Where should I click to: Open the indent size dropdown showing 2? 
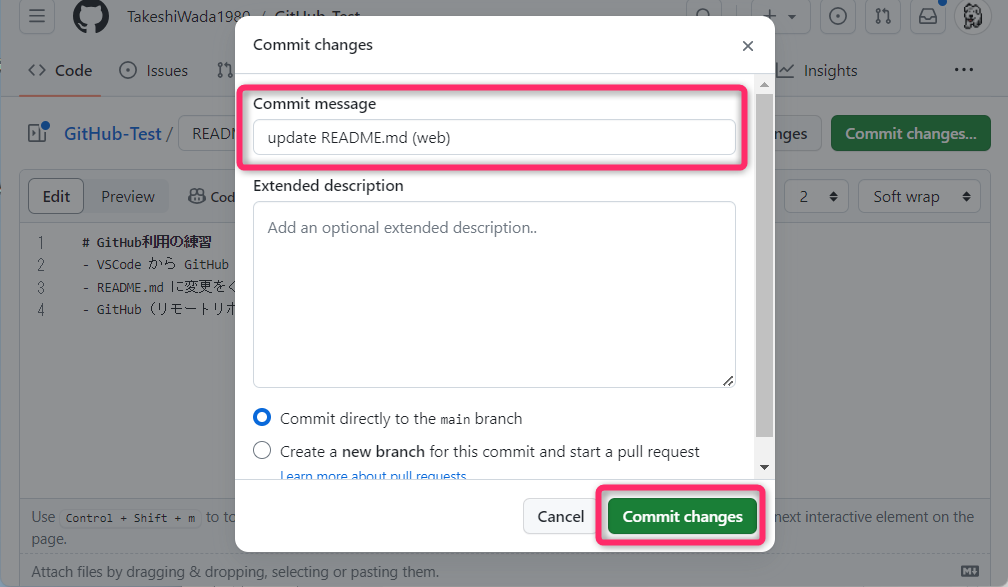pyautogui.click(x=816, y=197)
